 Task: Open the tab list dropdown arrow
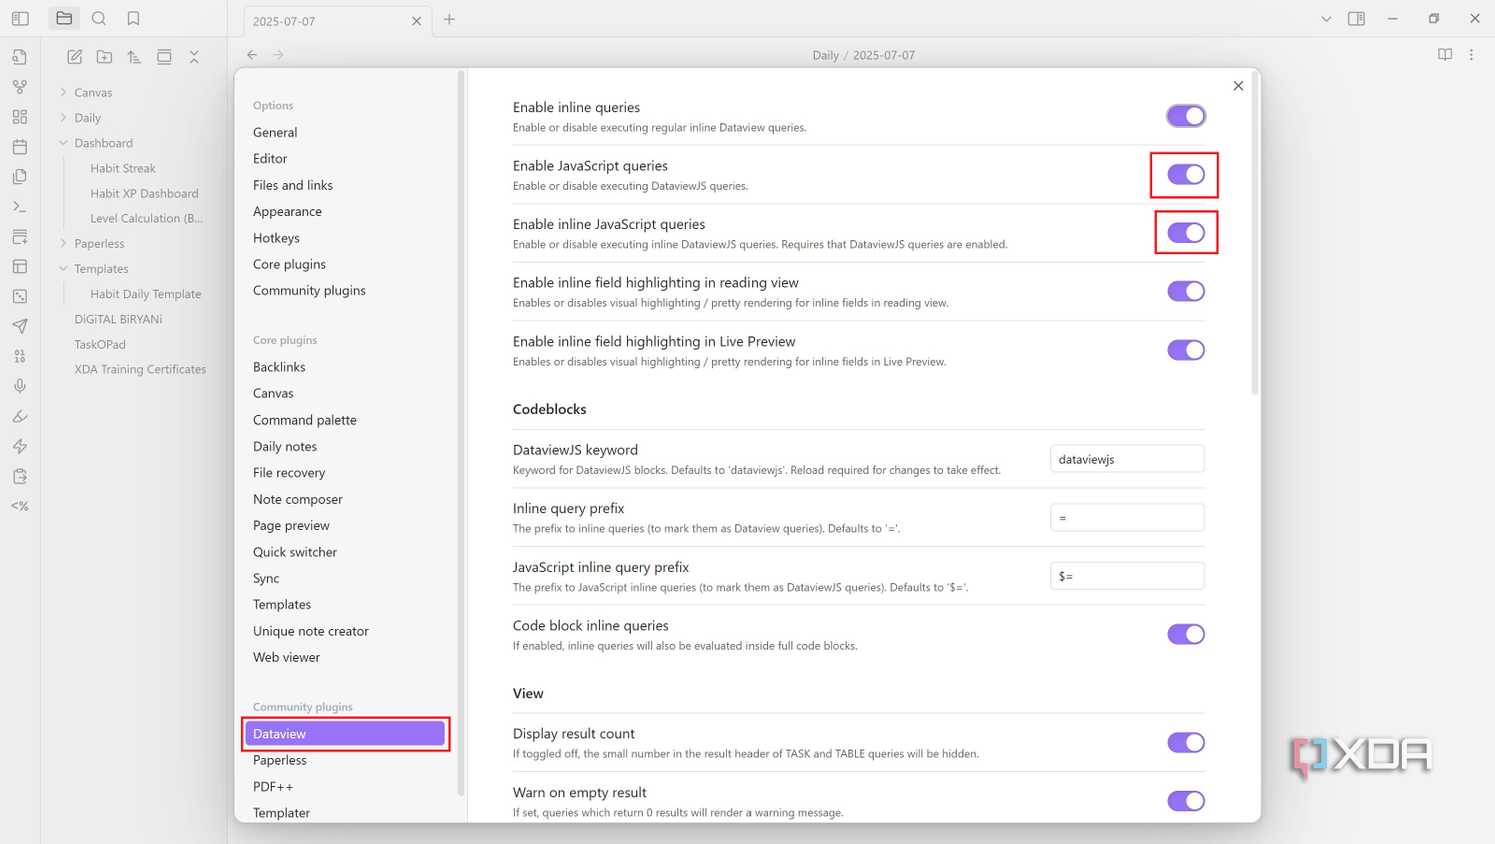point(1326,19)
